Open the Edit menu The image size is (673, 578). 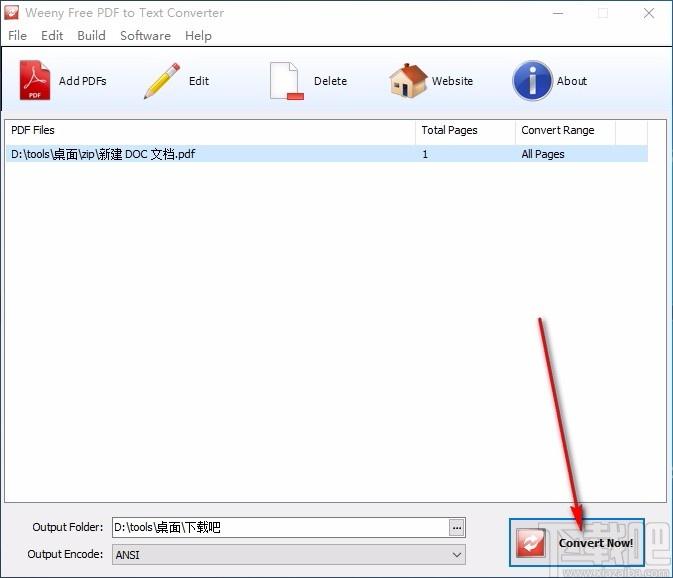52,36
